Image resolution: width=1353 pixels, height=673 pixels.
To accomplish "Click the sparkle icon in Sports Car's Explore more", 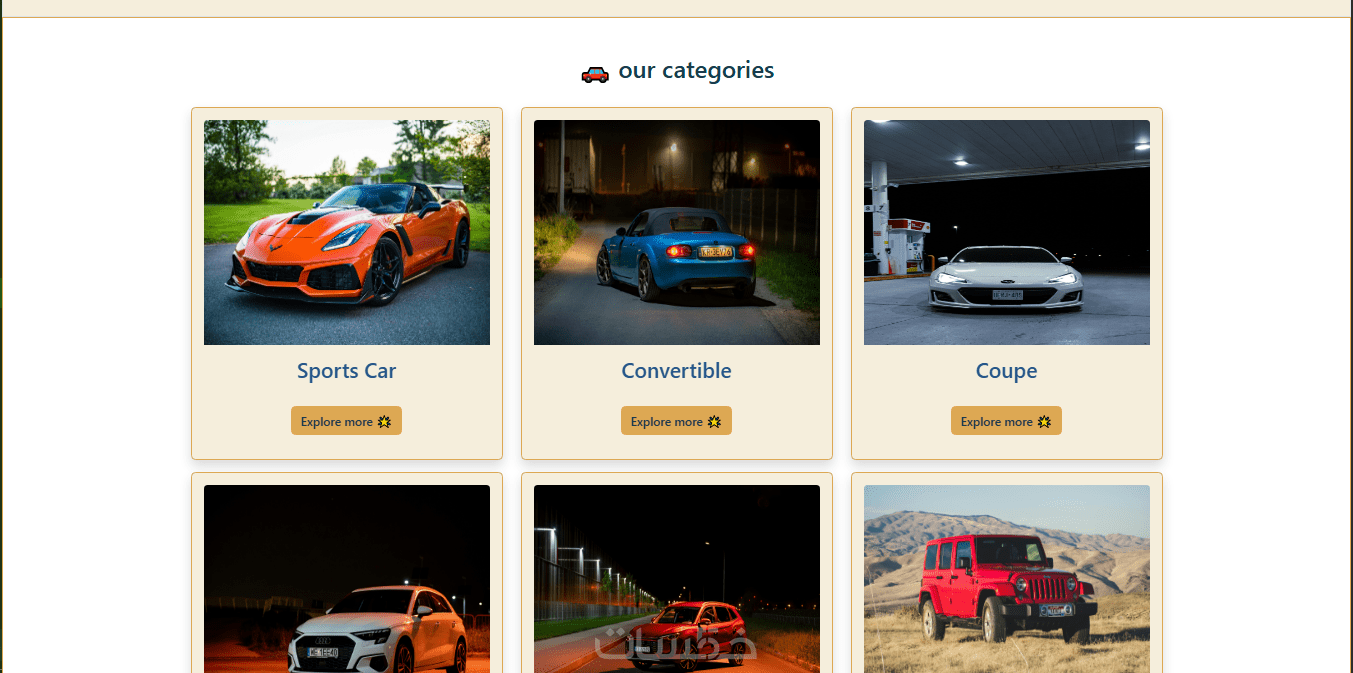I will (x=384, y=422).
